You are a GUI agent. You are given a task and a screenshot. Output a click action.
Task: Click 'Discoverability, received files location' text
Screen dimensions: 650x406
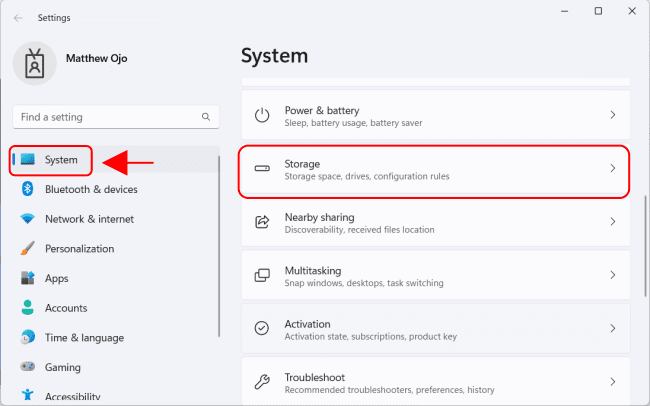coord(359,230)
